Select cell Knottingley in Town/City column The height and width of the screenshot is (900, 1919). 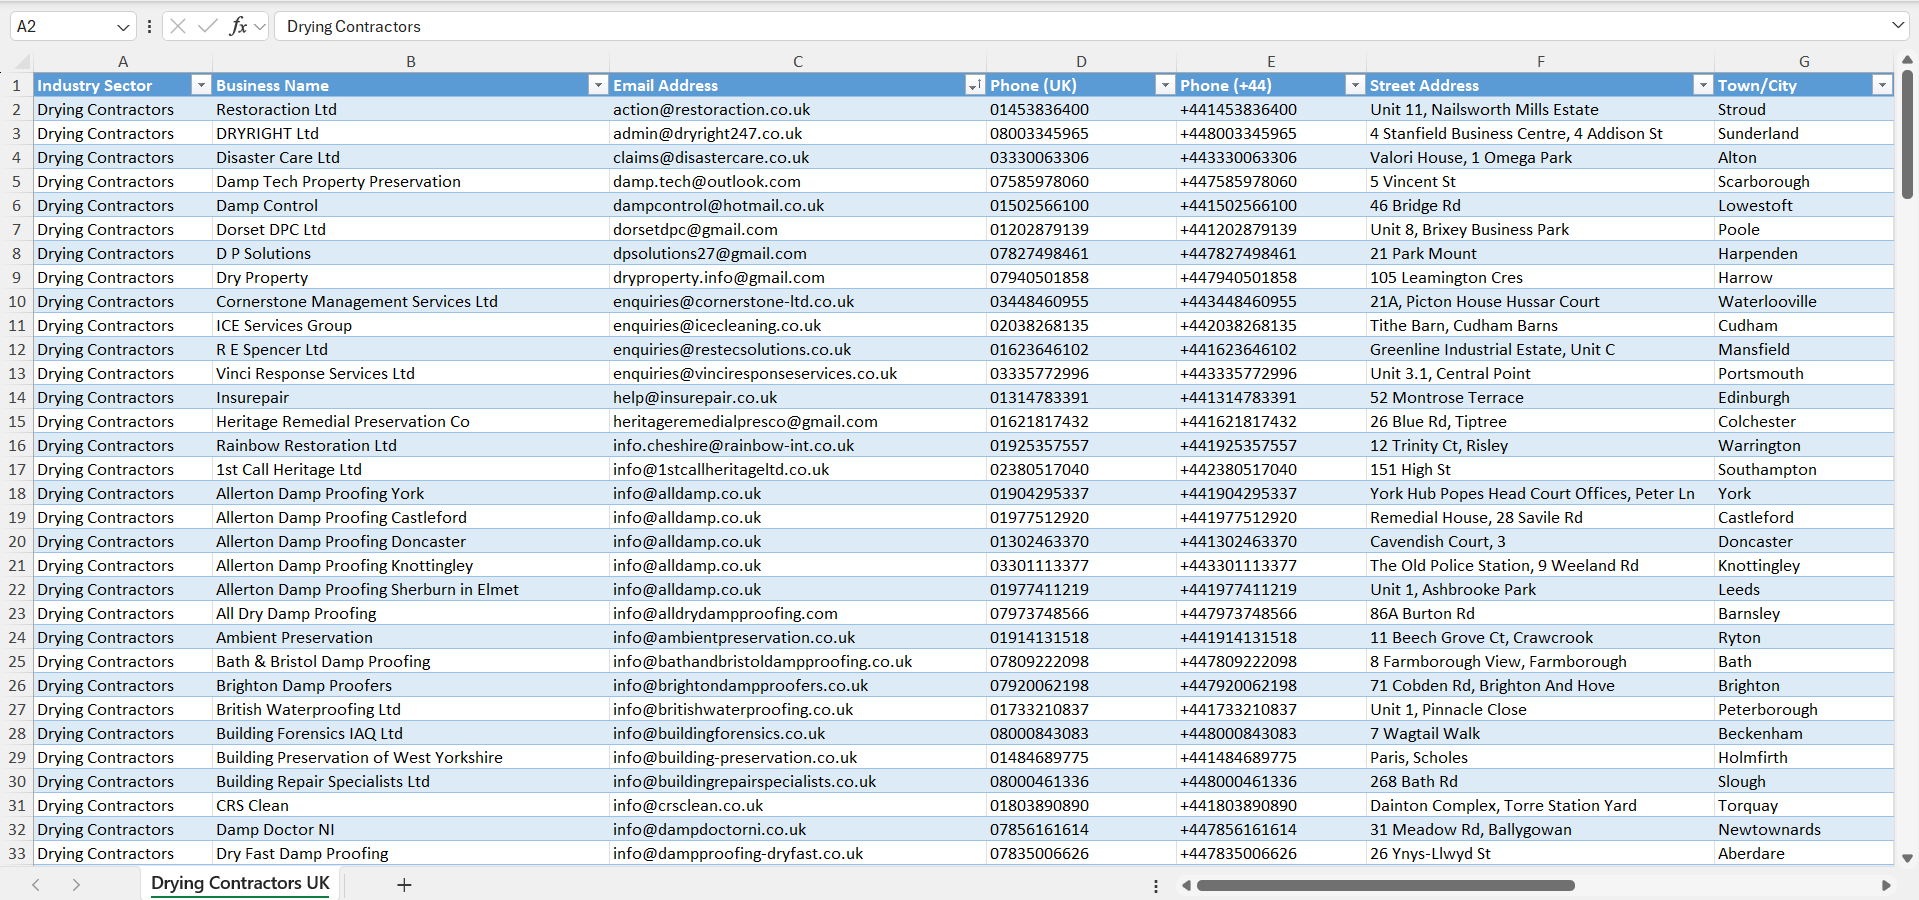tap(1804, 565)
